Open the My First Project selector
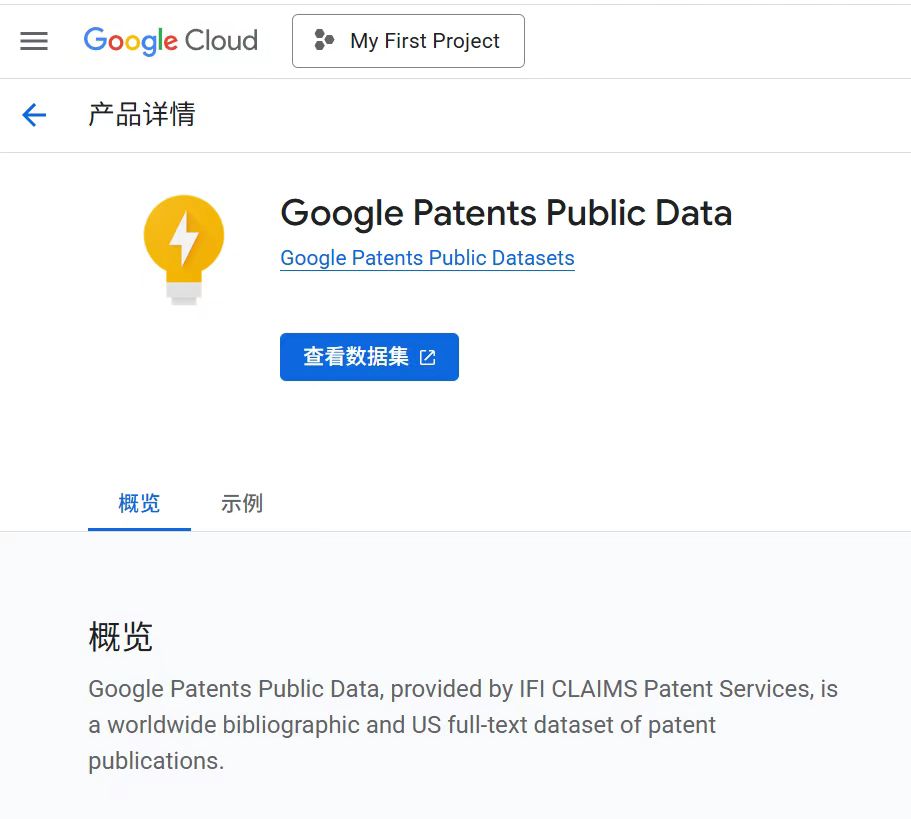 (408, 41)
